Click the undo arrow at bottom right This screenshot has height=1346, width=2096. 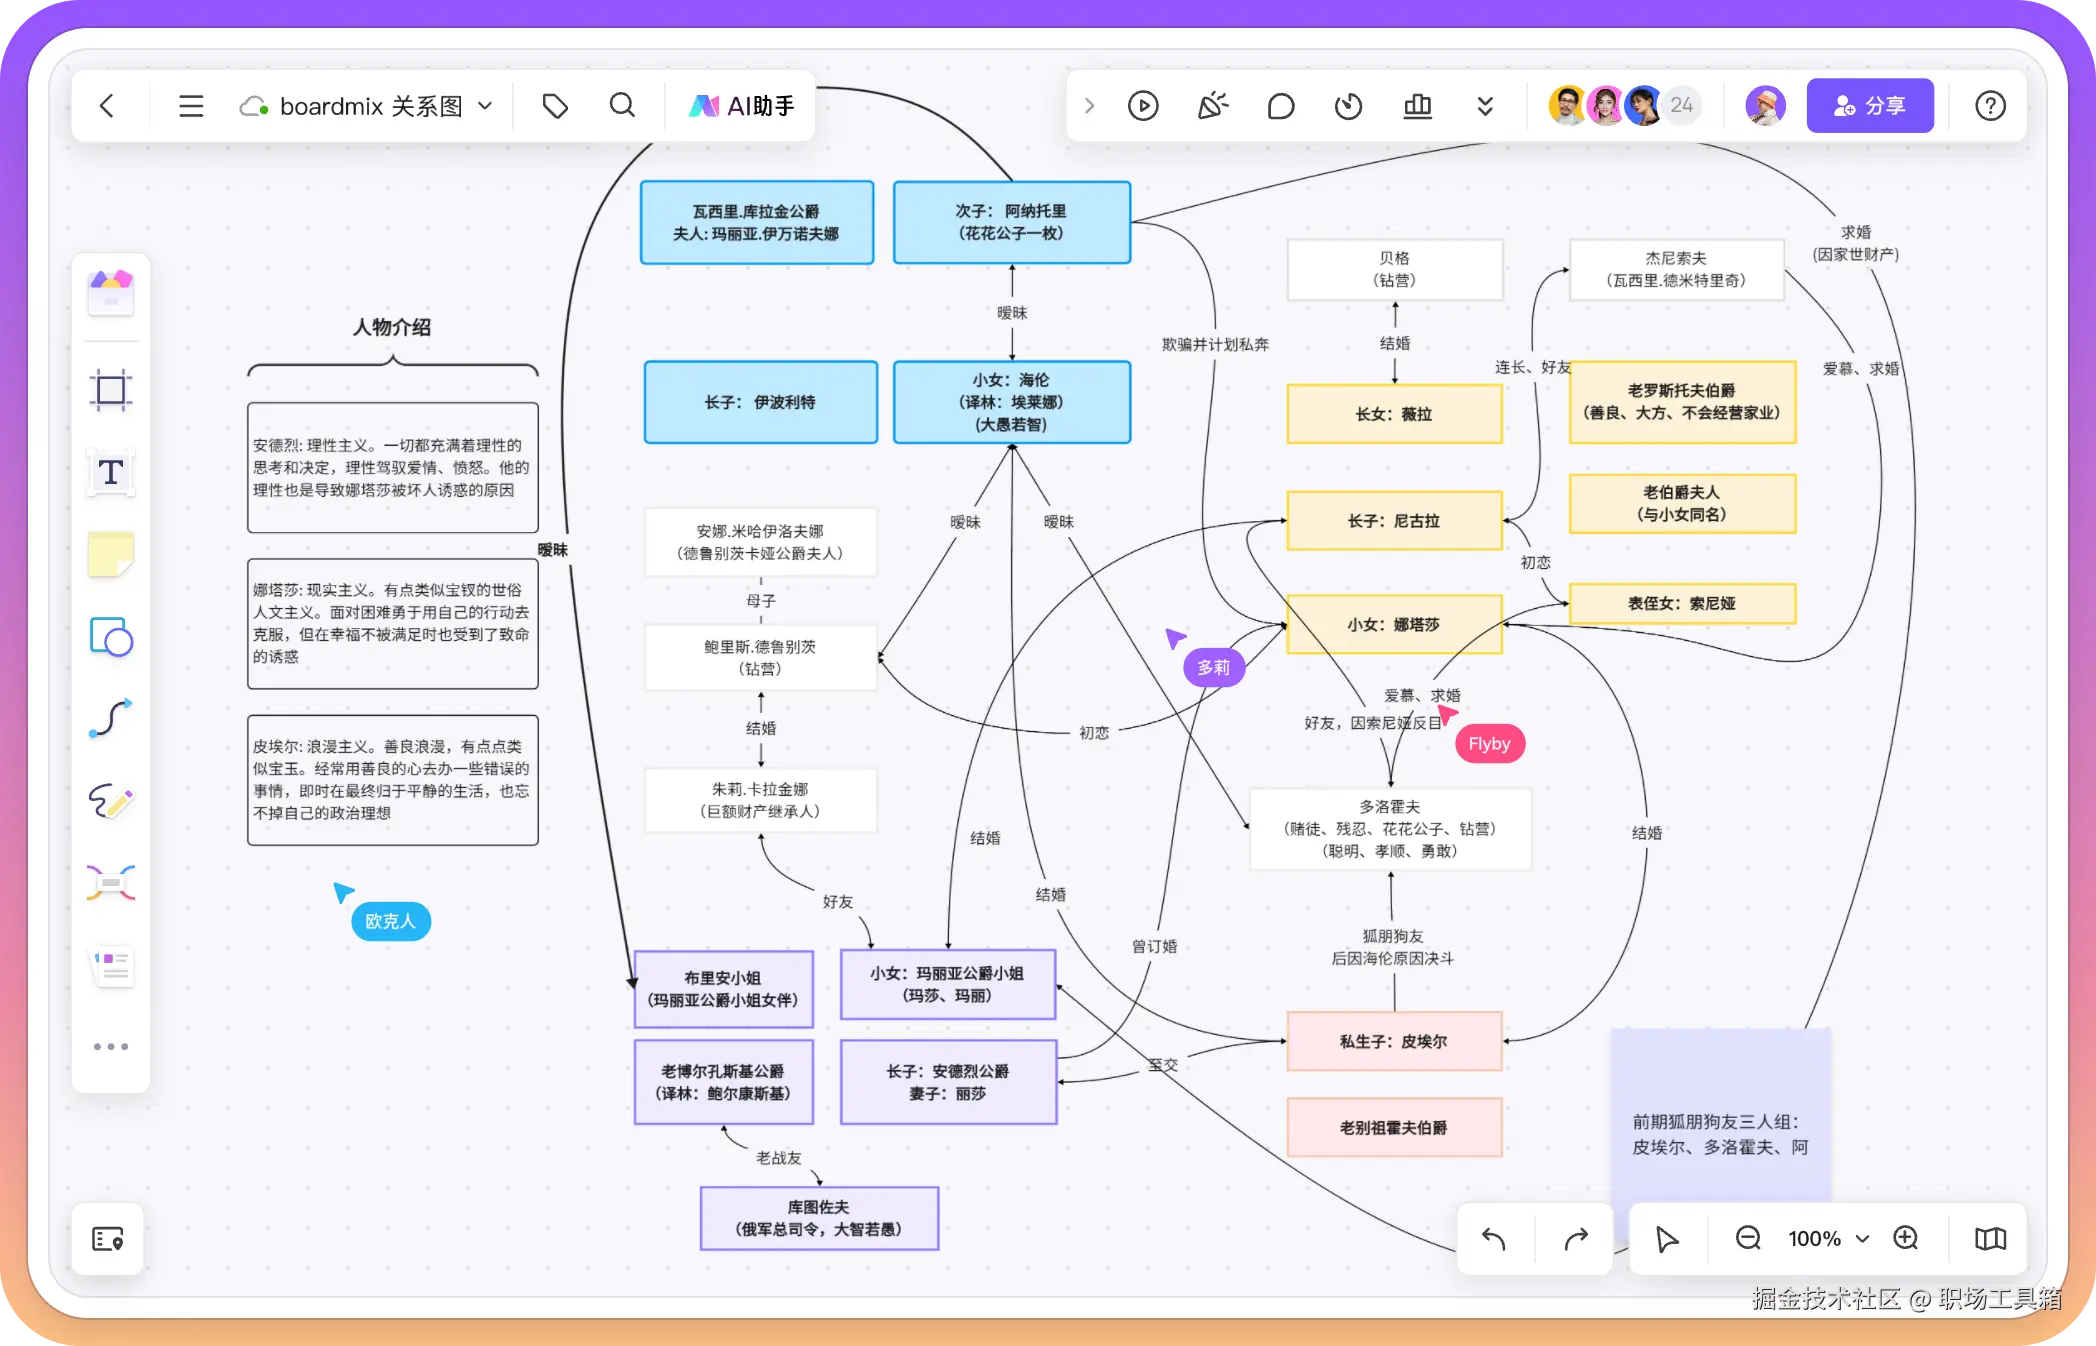coord(1493,1239)
